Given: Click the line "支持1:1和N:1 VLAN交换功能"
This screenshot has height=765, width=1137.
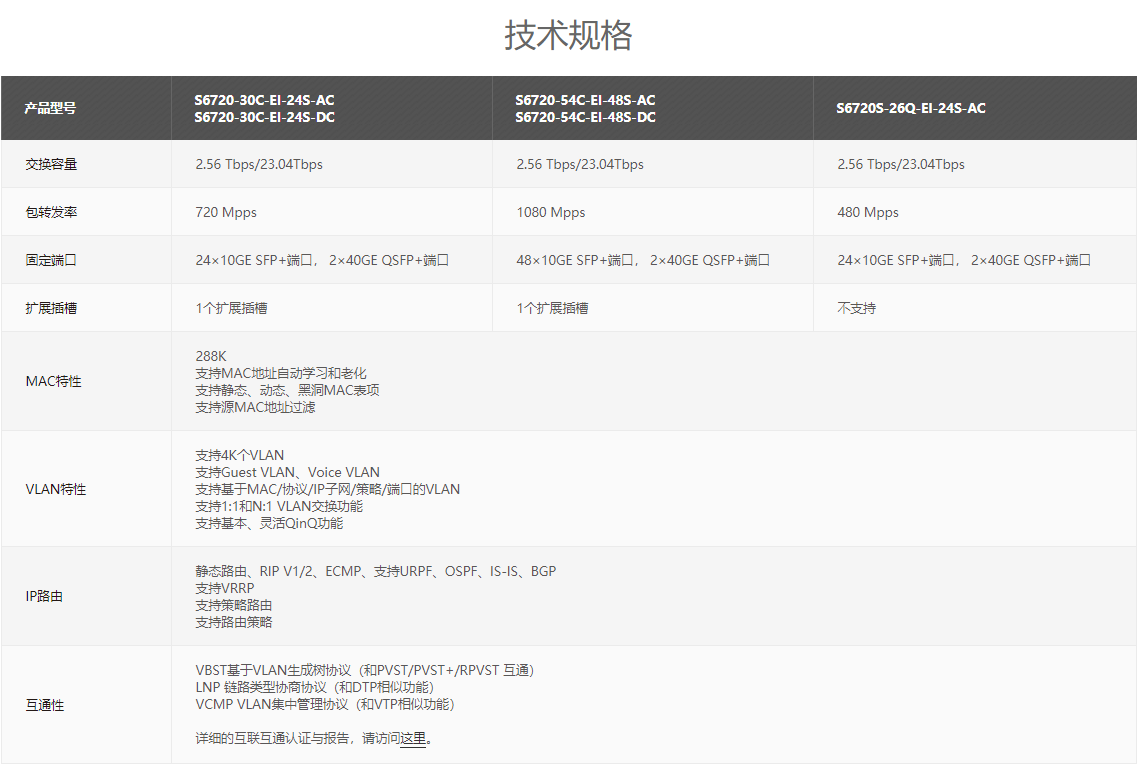Looking at the screenshot, I should click(279, 506).
